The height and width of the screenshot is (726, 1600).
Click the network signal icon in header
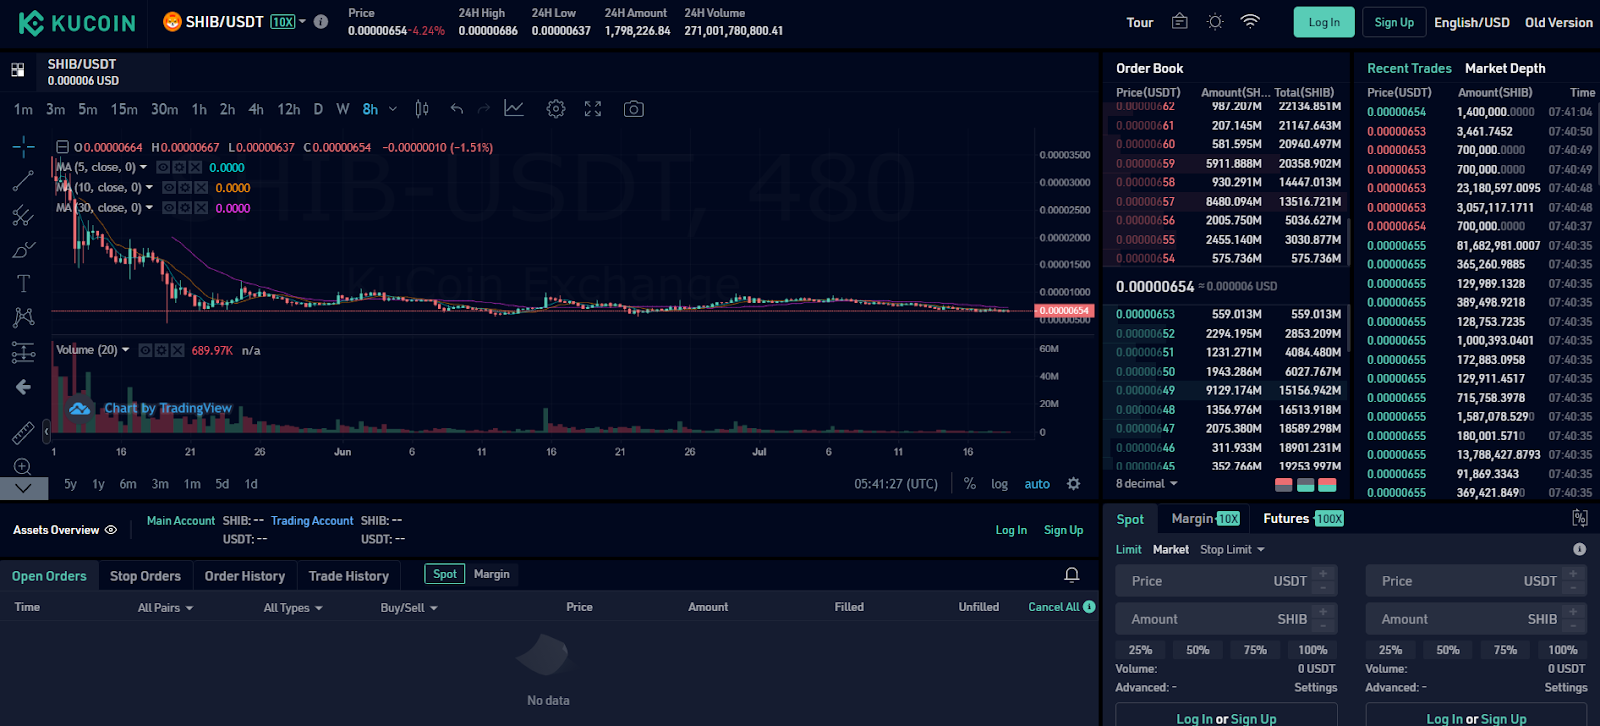pos(1250,21)
